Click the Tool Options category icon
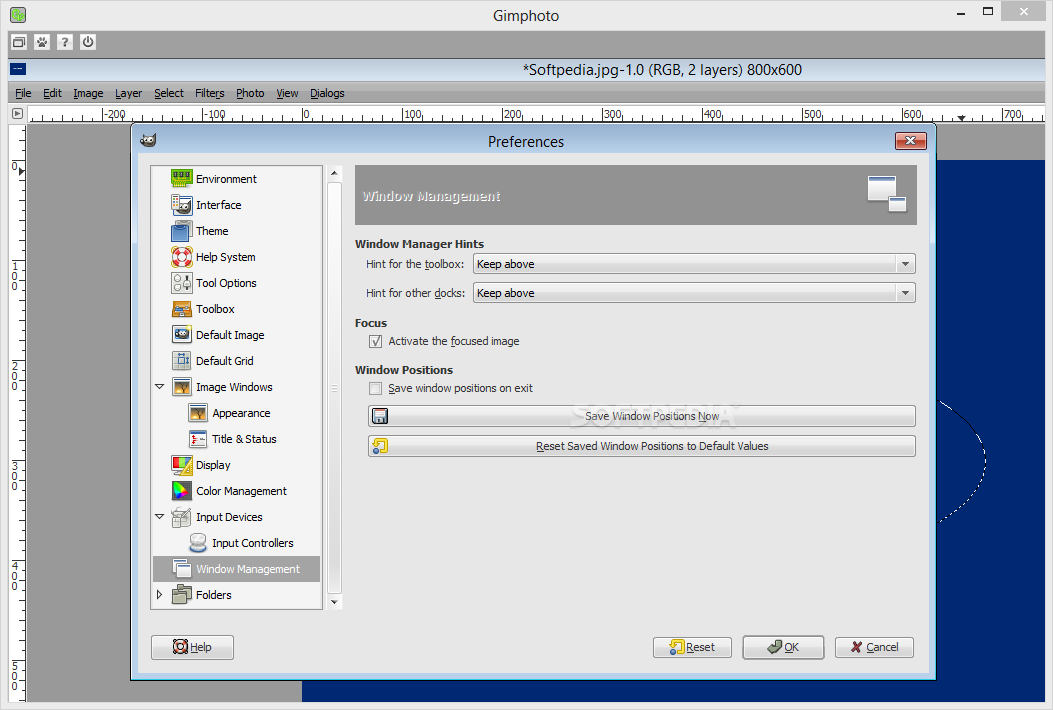The height and width of the screenshot is (710, 1053). (x=182, y=283)
